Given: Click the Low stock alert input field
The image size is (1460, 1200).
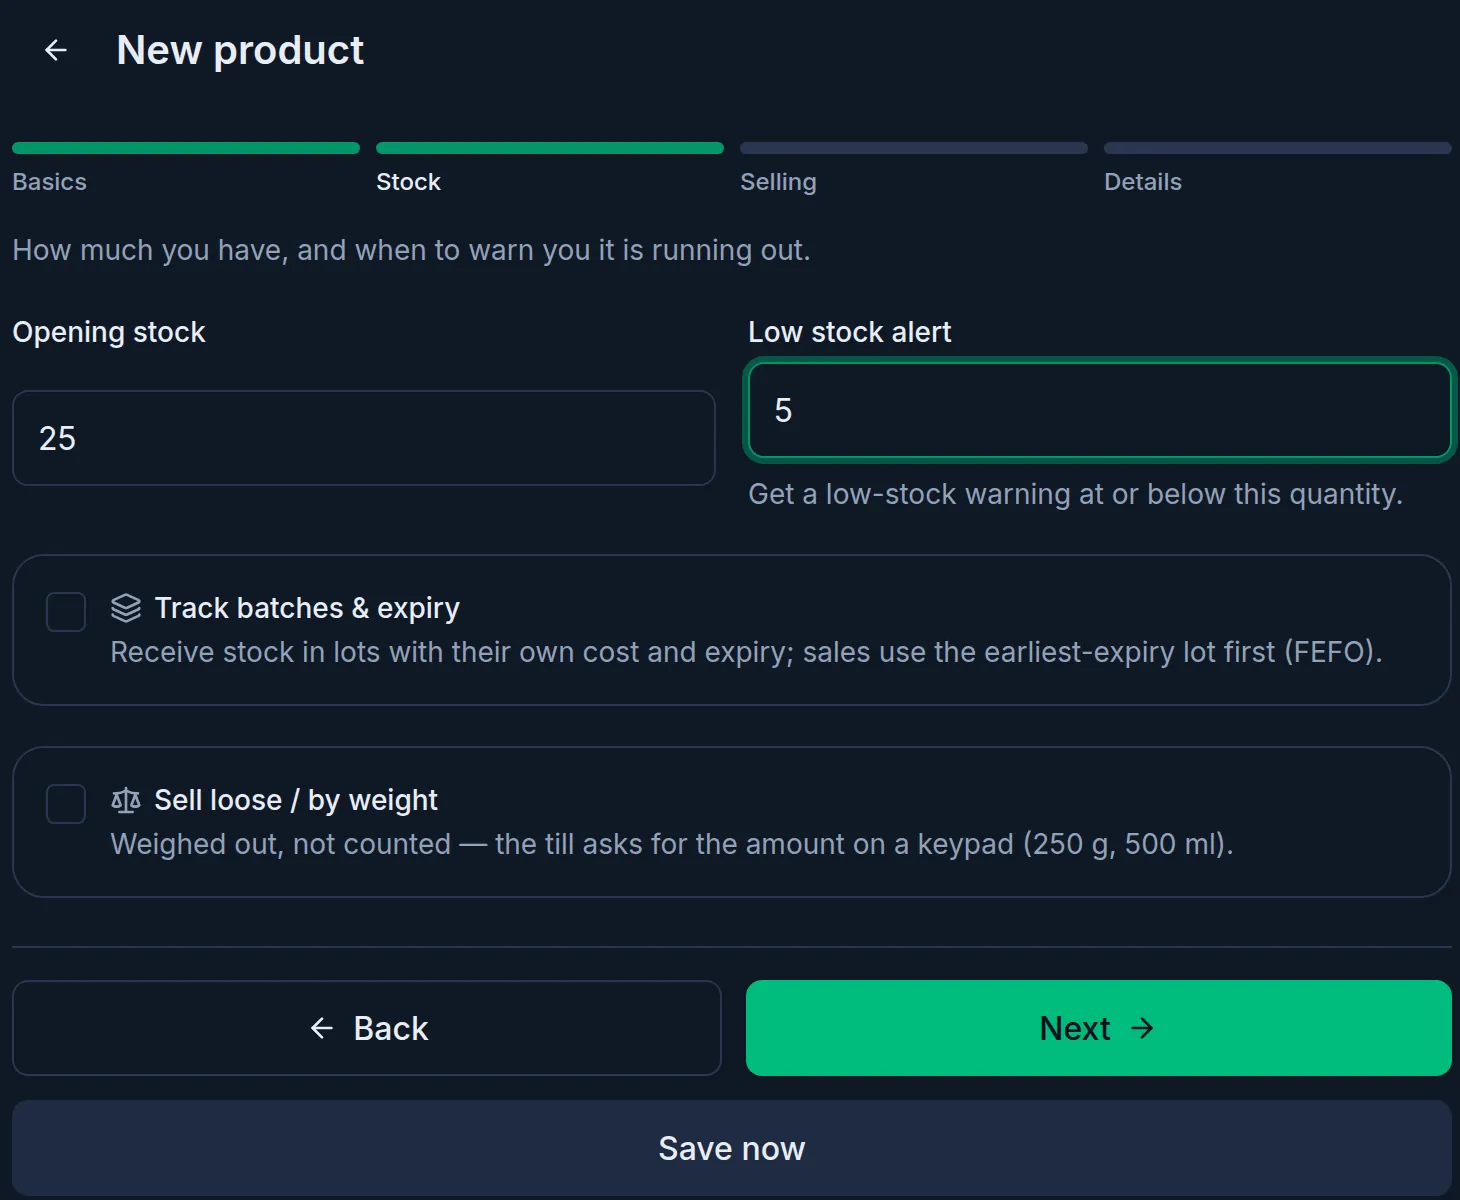Looking at the screenshot, I should coord(1100,410).
